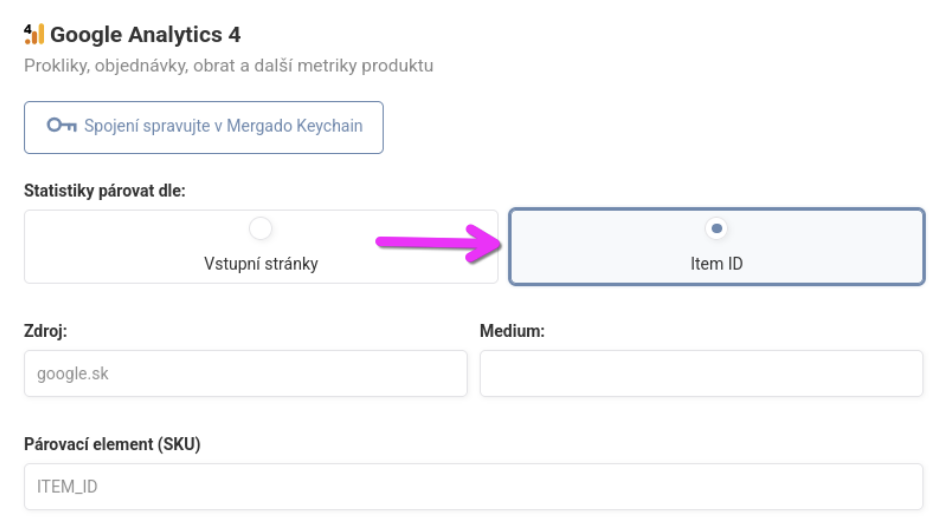Click the "Medium:" field label

[x=512, y=332]
